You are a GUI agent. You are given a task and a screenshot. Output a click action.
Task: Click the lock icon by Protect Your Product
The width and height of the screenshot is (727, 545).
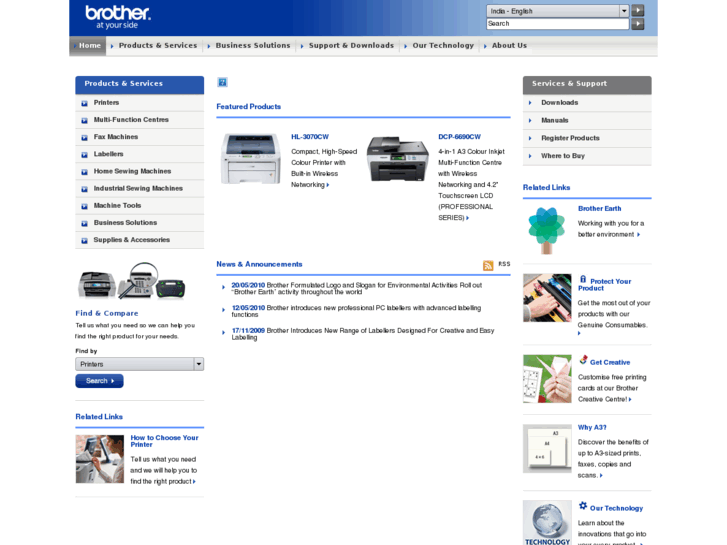[x=583, y=279]
